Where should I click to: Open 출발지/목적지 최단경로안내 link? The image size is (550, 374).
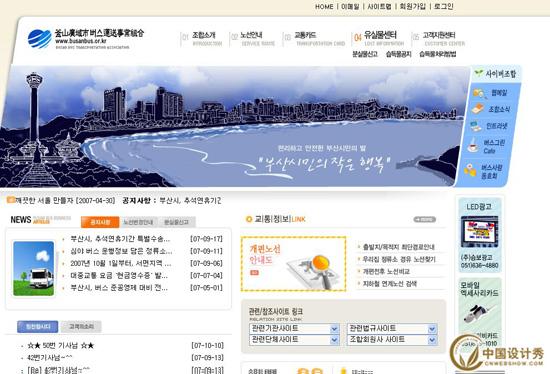coord(398,247)
